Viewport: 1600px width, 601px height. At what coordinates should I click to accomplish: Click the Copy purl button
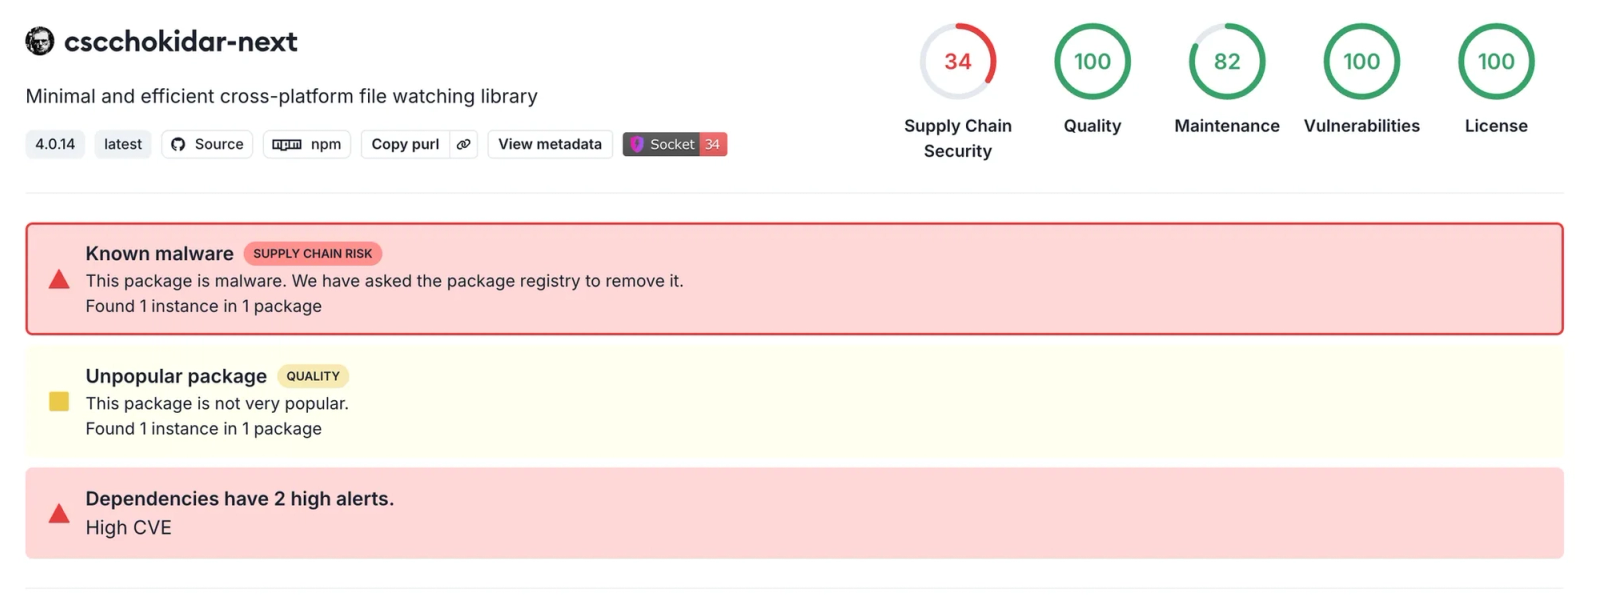pos(405,144)
